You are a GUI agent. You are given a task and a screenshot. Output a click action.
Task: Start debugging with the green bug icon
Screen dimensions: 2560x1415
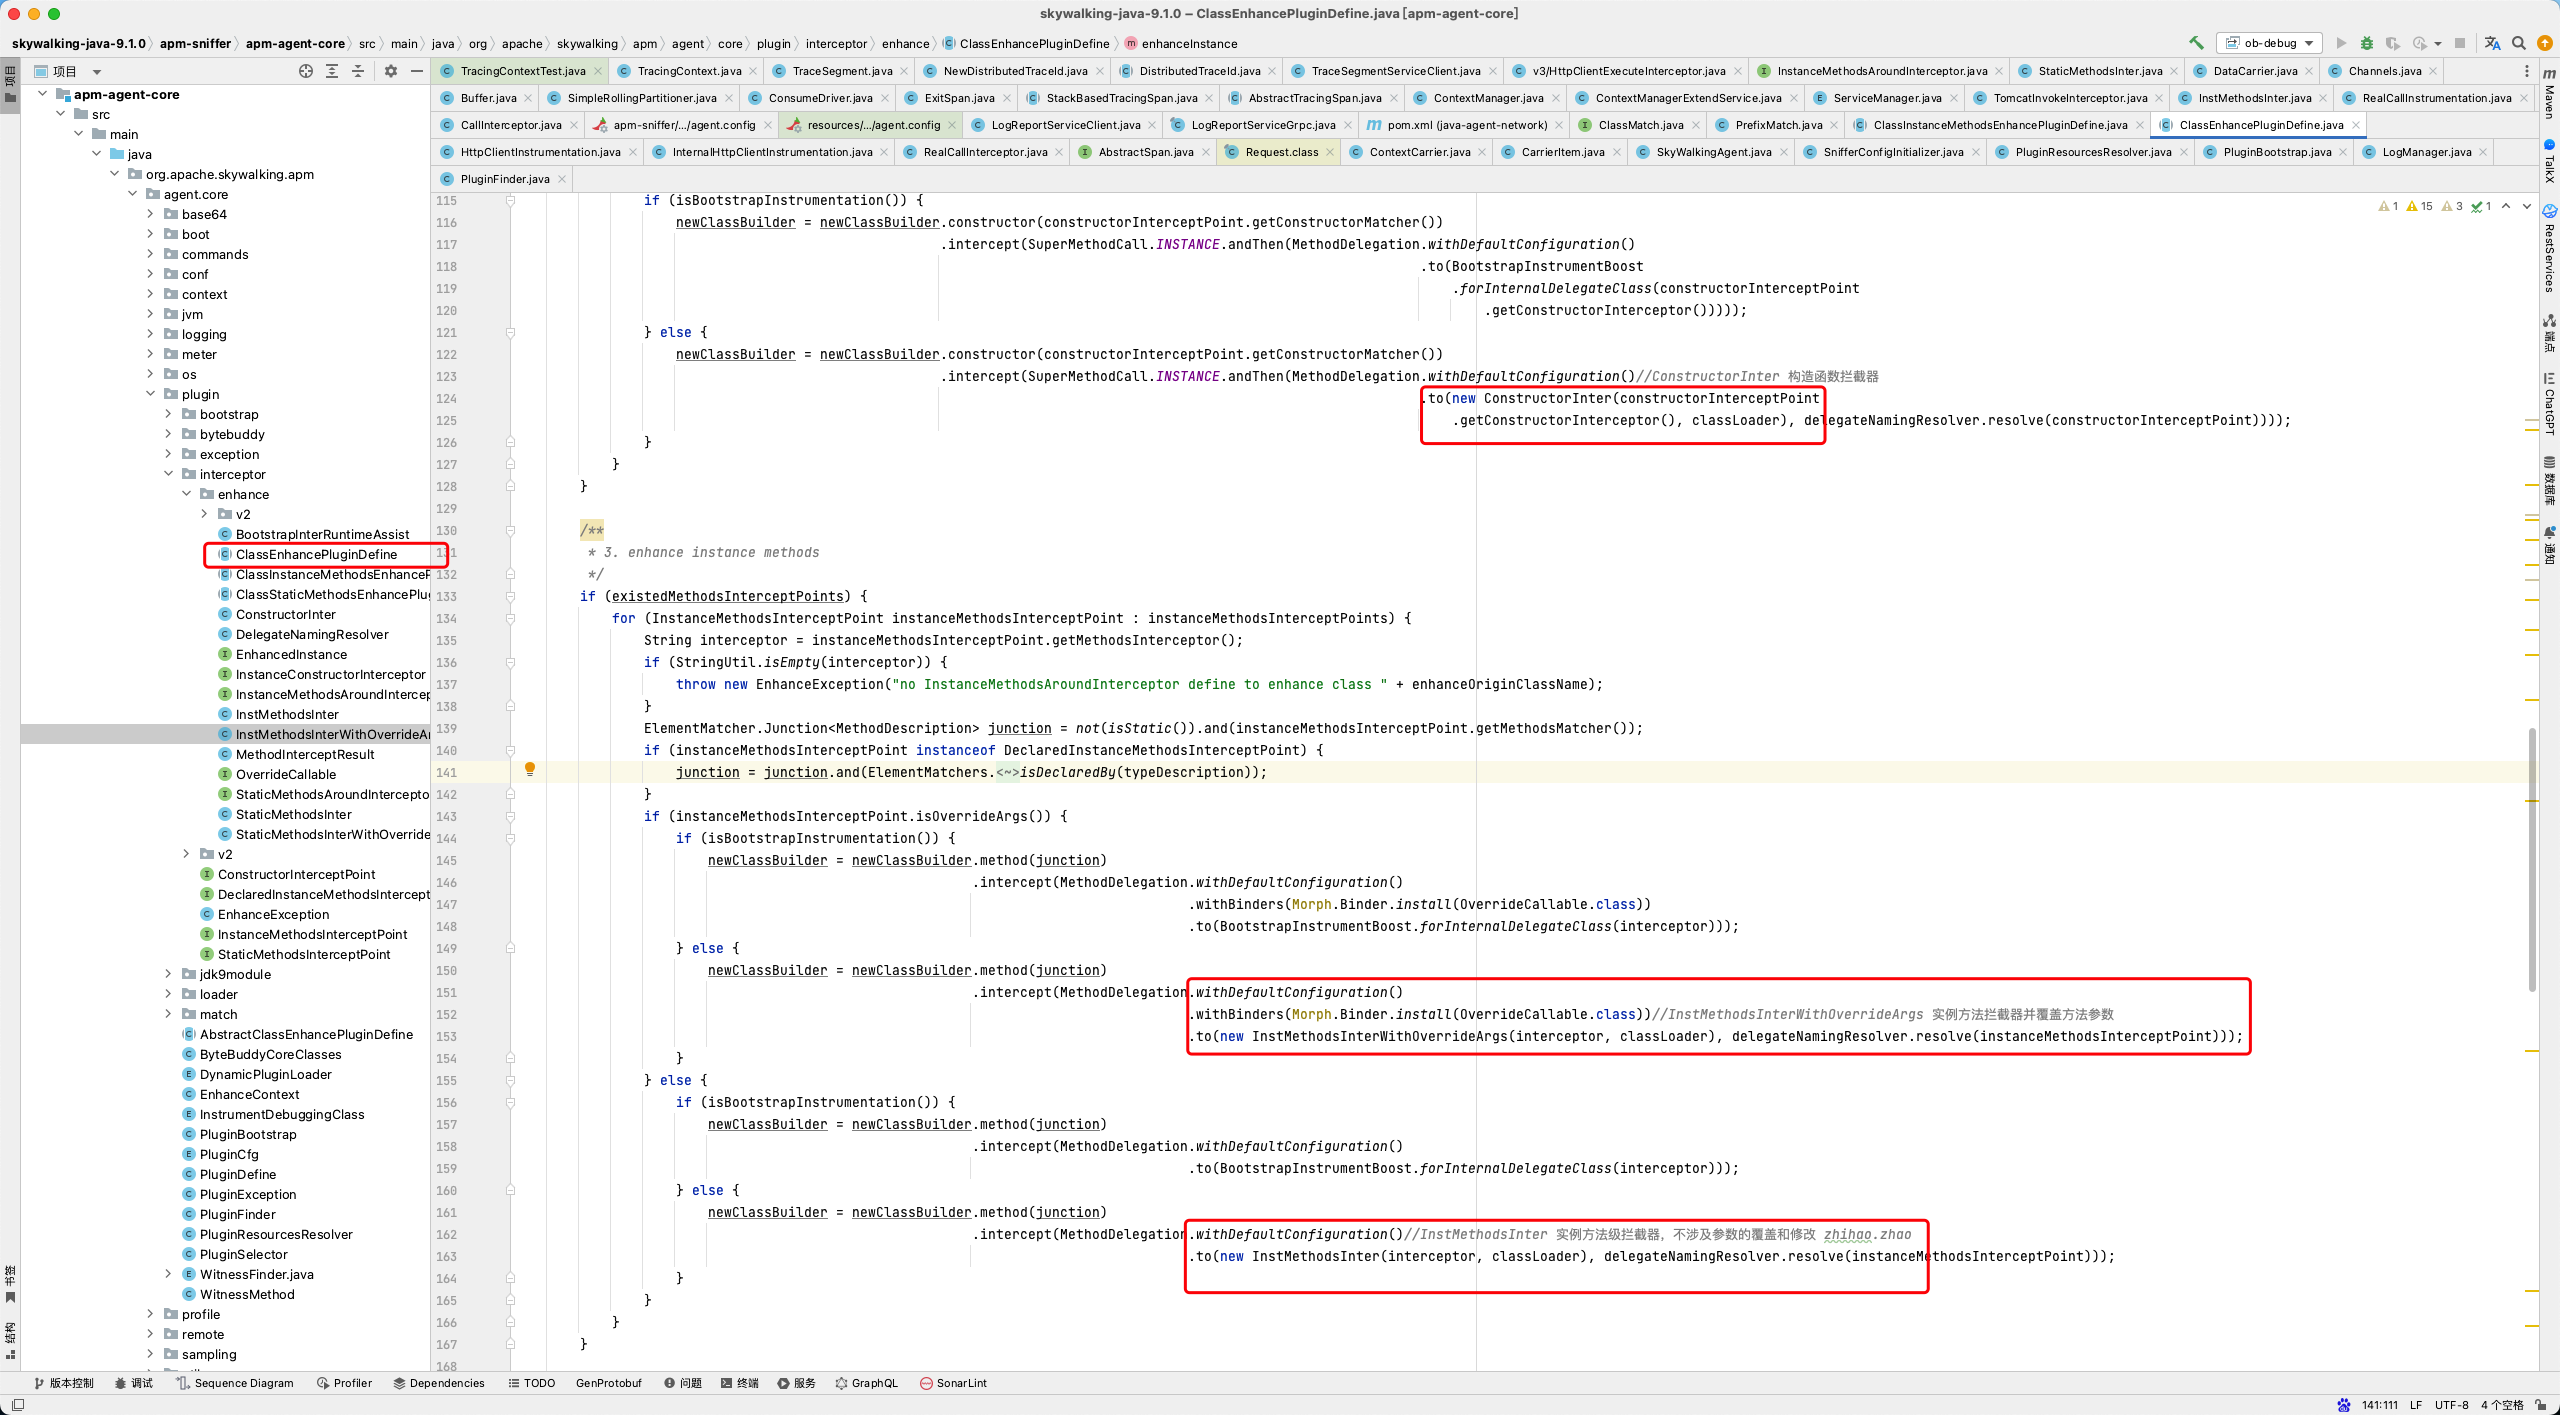(2367, 43)
